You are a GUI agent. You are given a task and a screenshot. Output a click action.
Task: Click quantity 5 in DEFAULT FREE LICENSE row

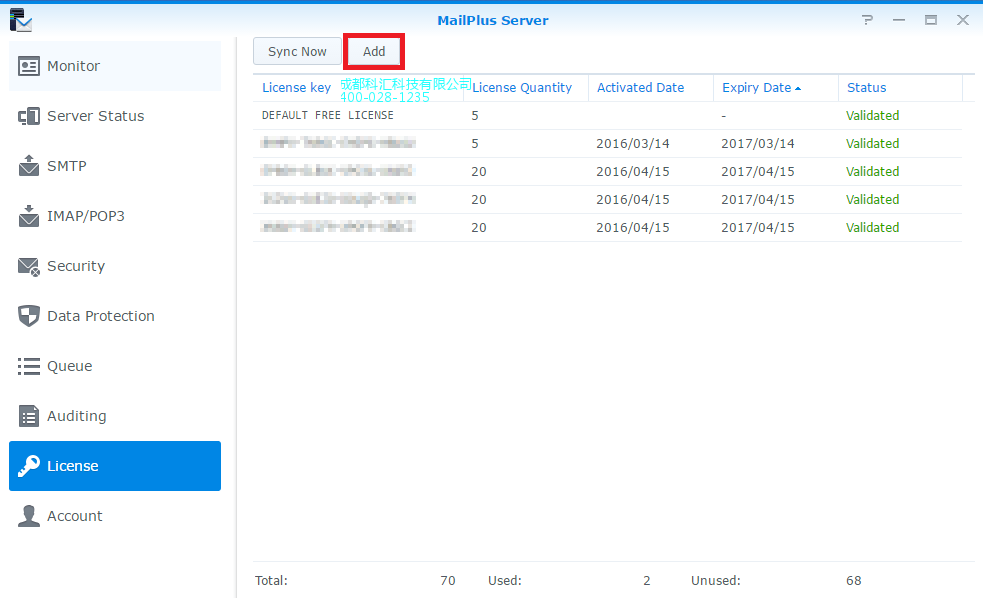[475, 115]
